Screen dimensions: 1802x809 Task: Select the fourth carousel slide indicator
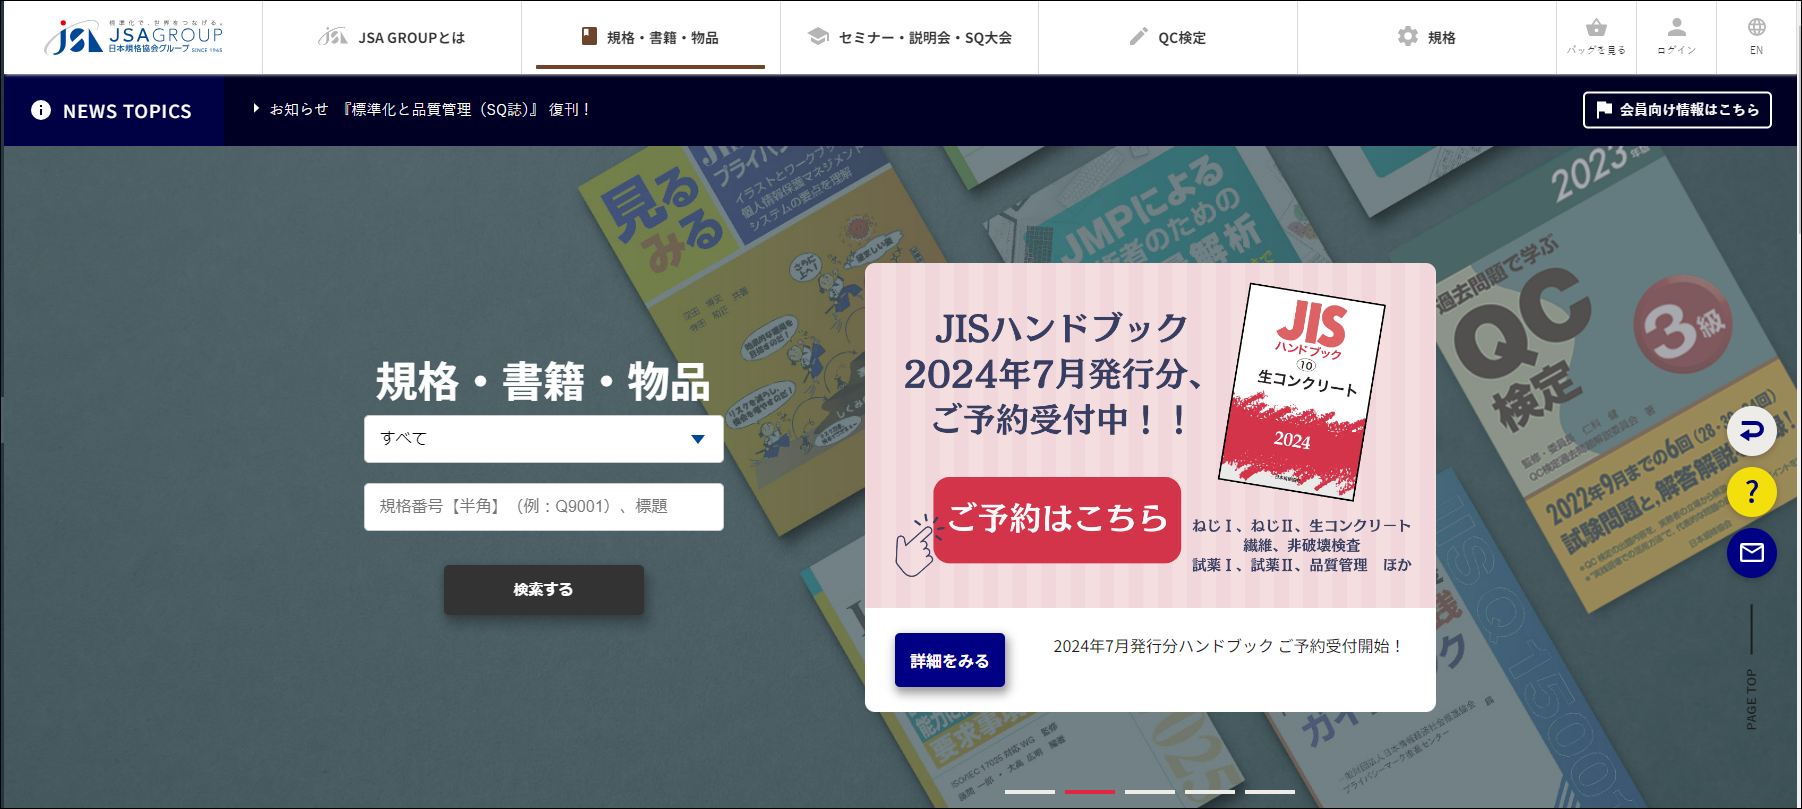click(1210, 791)
